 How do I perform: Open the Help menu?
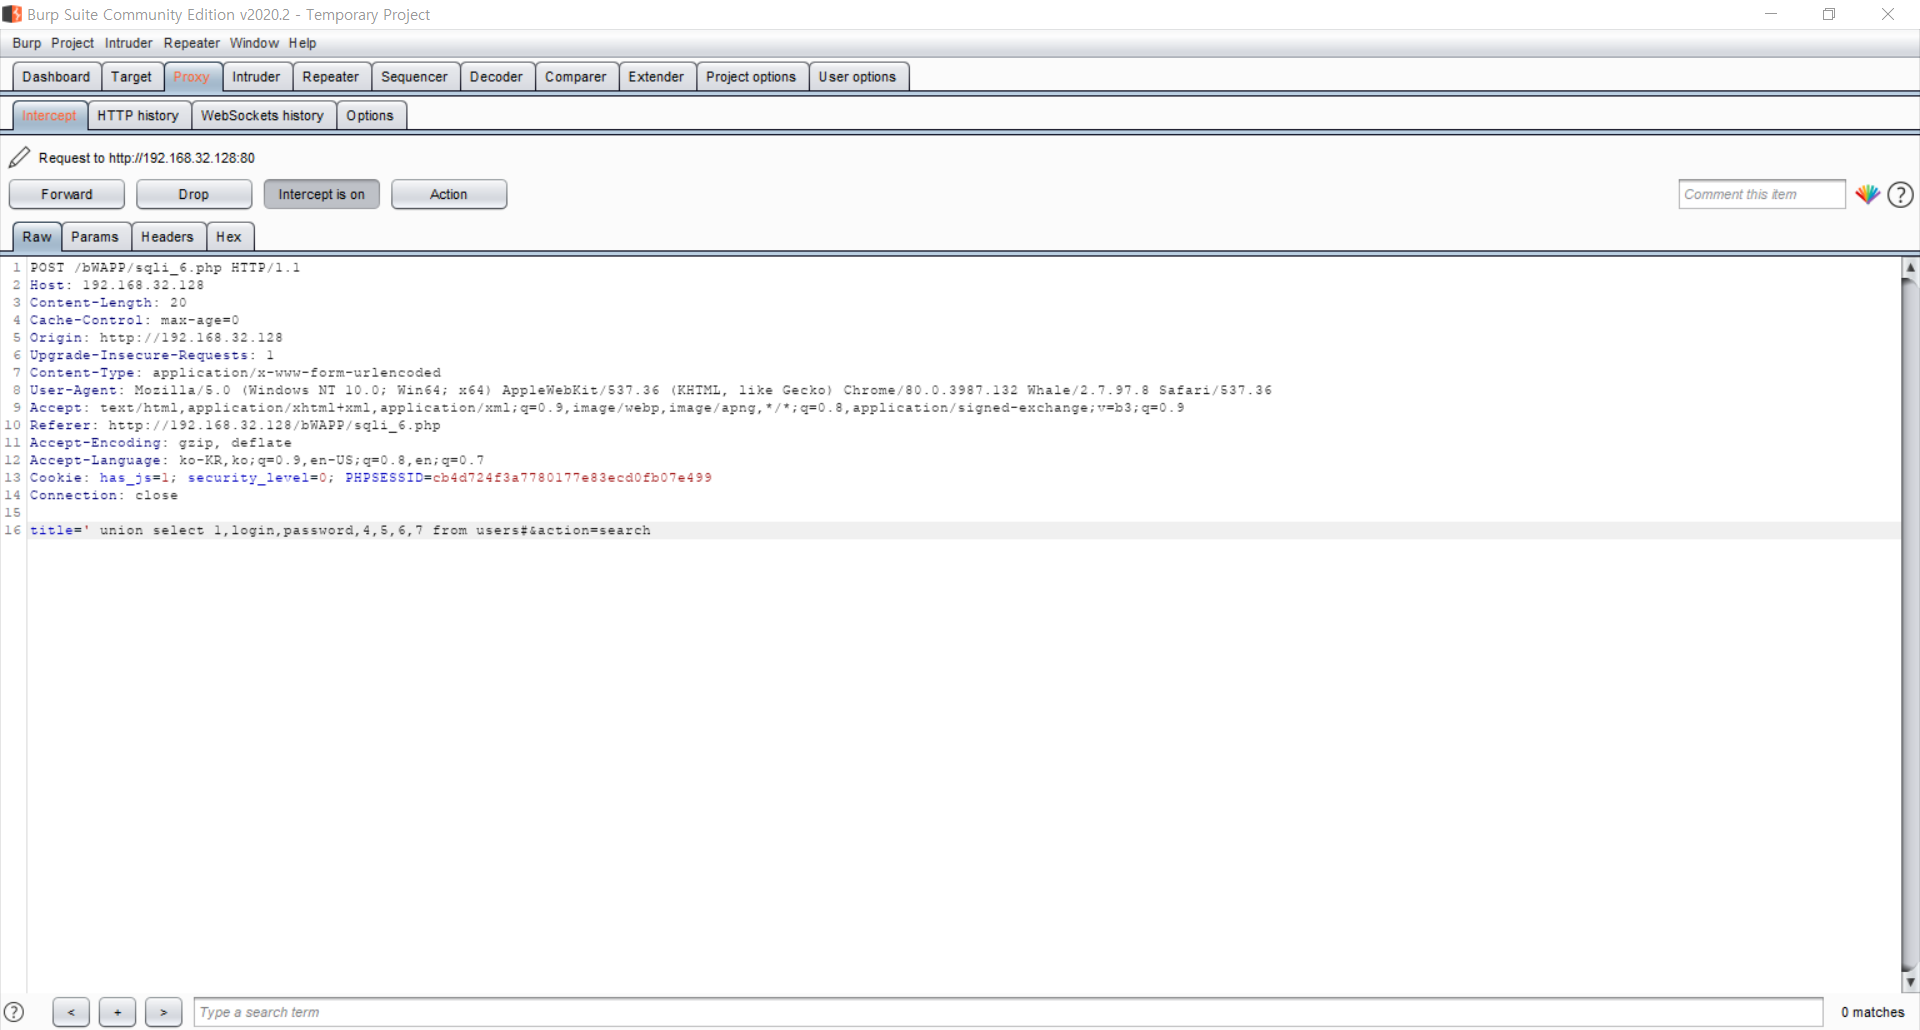pos(302,43)
